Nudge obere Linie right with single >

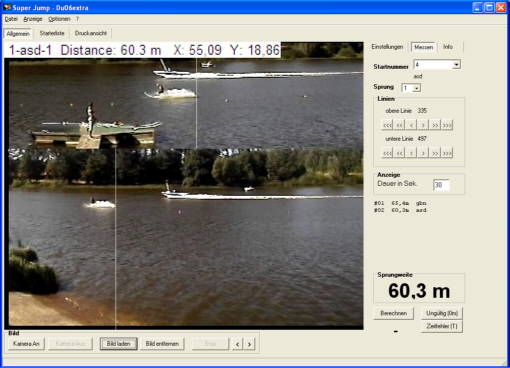click(423, 125)
